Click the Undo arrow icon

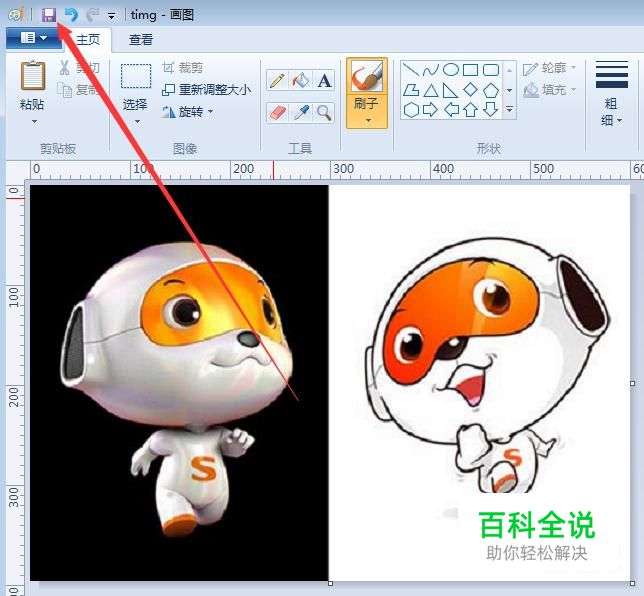coord(71,15)
